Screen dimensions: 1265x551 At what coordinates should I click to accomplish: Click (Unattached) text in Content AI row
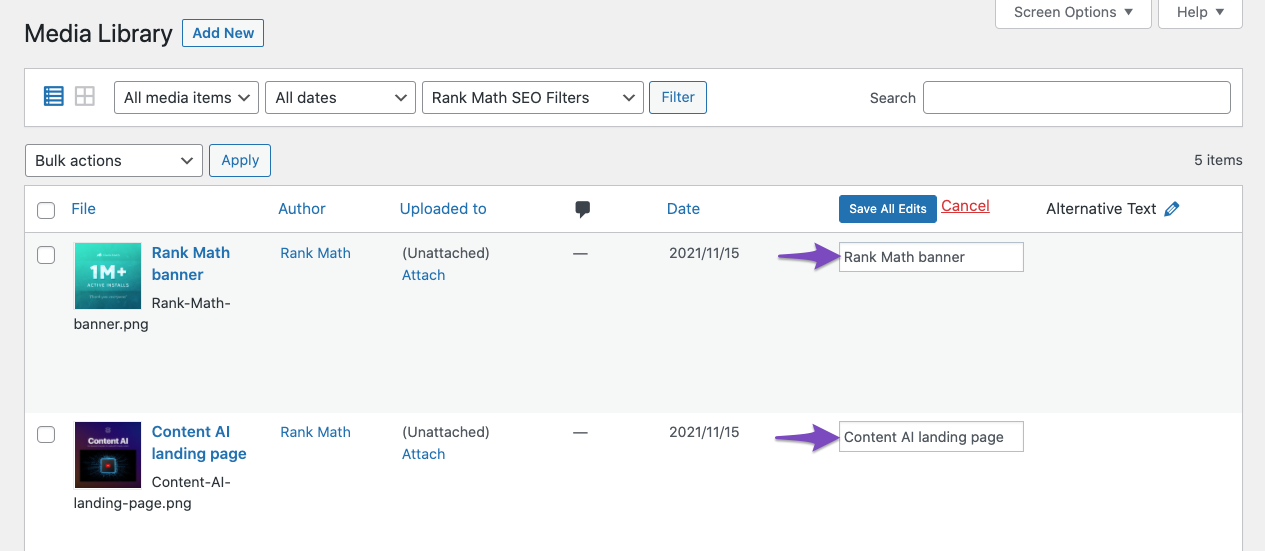click(446, 432)
